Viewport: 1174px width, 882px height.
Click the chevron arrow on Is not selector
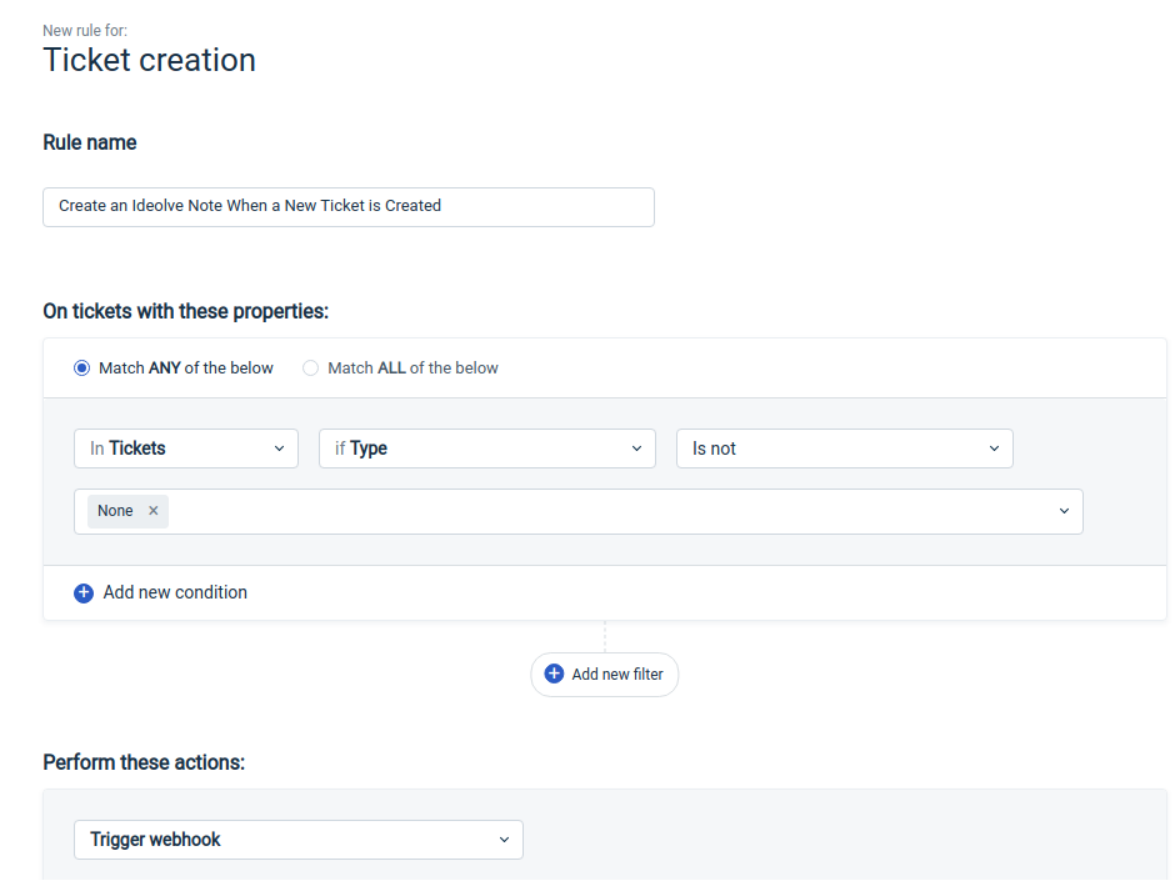point(994,449)
